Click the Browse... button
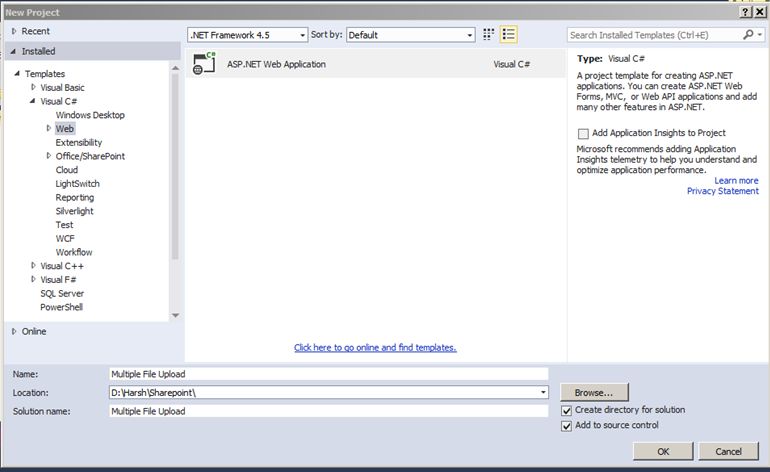The width and height of the screenshot is (770, 472). click(x=594, y=392)
